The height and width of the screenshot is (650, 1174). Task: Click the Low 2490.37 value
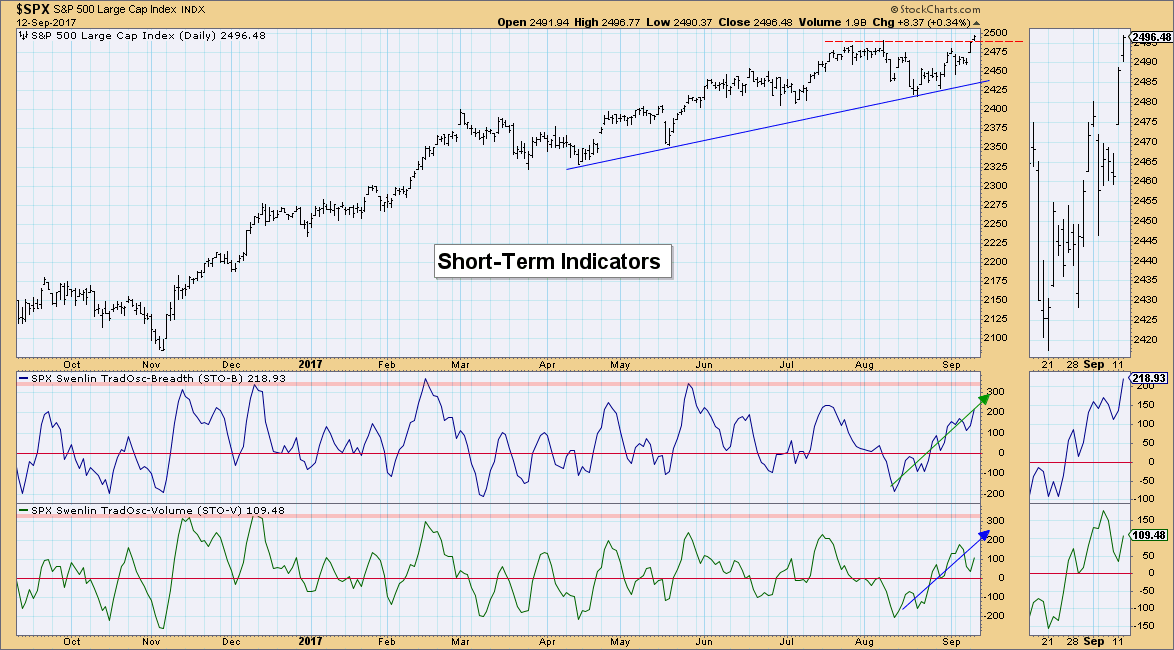click(x=679, y=22)
